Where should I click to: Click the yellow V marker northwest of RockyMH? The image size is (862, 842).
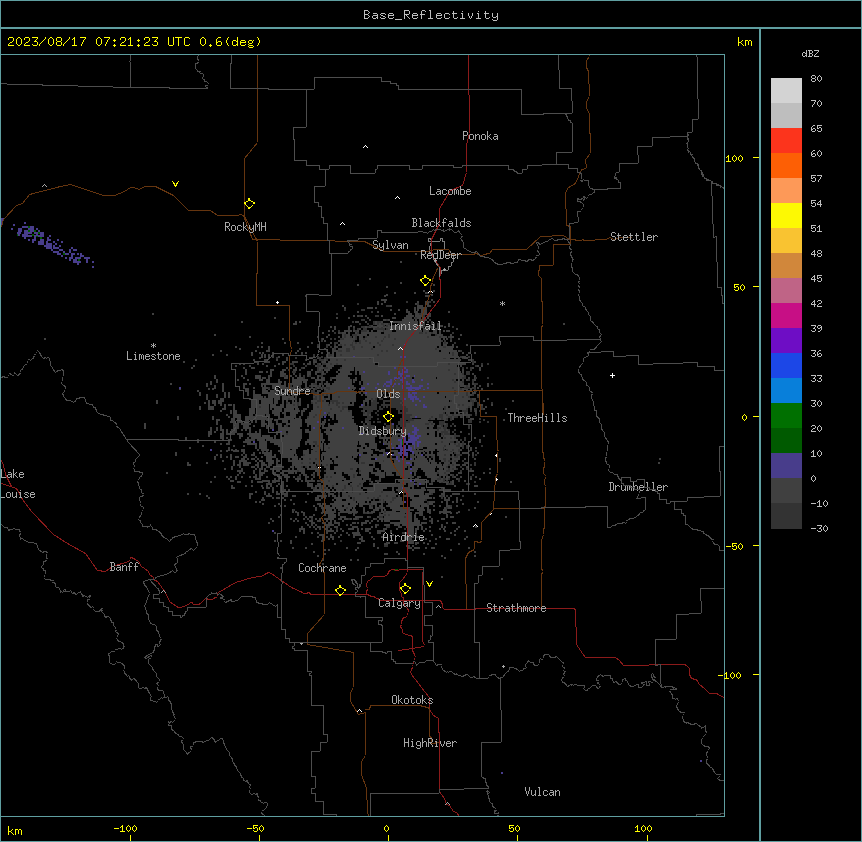point(175,184)
